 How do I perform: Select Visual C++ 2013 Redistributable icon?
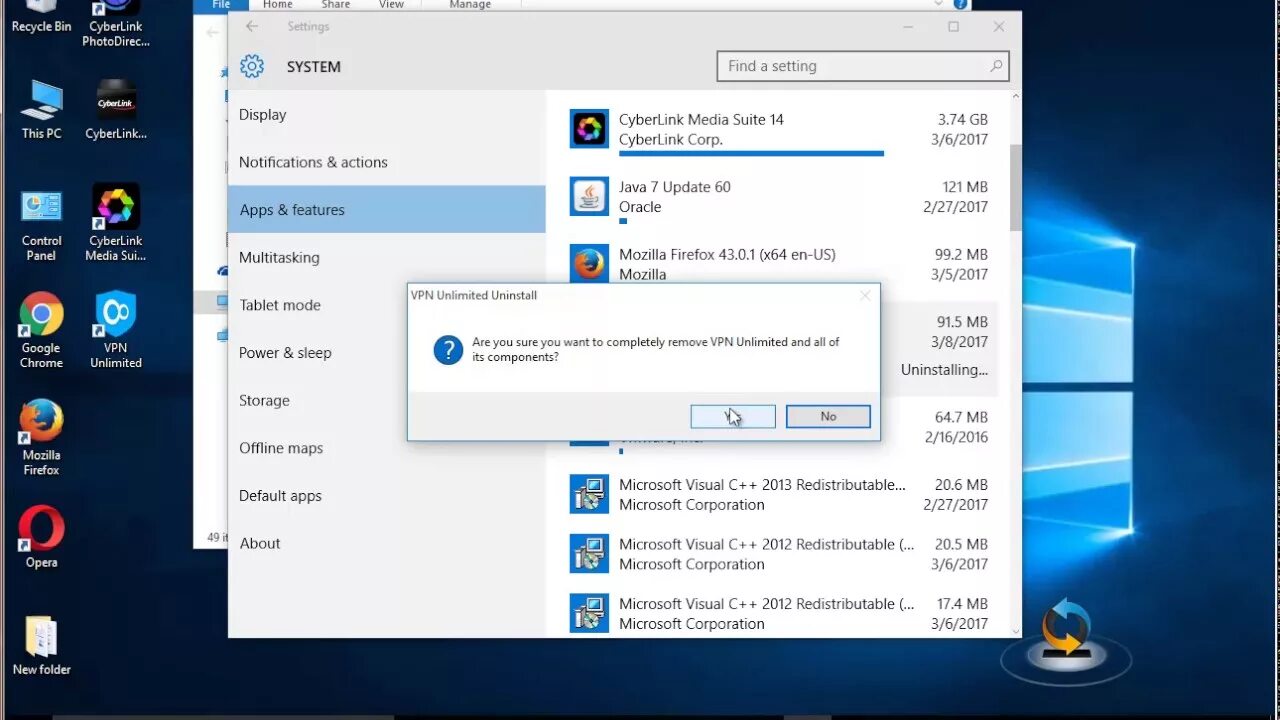click(x=589, y=494)
